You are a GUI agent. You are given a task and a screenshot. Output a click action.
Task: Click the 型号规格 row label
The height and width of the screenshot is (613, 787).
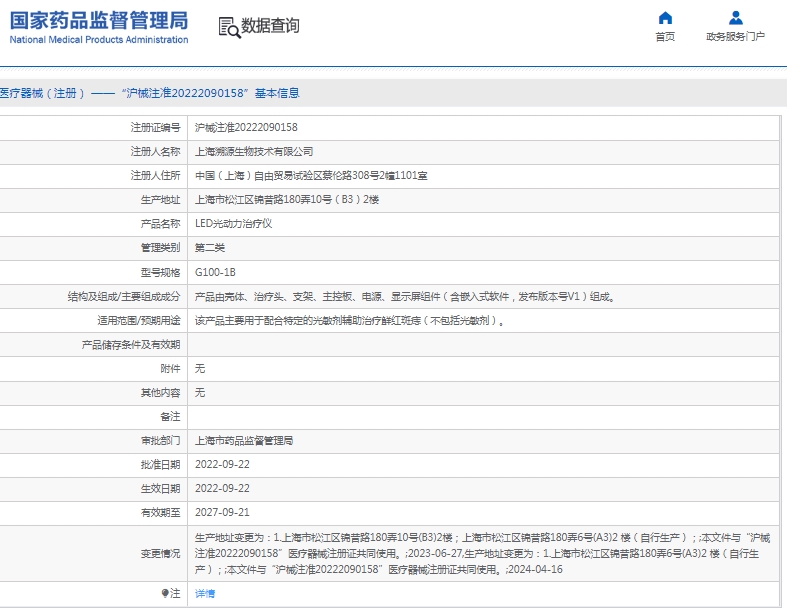coord(161,272)
